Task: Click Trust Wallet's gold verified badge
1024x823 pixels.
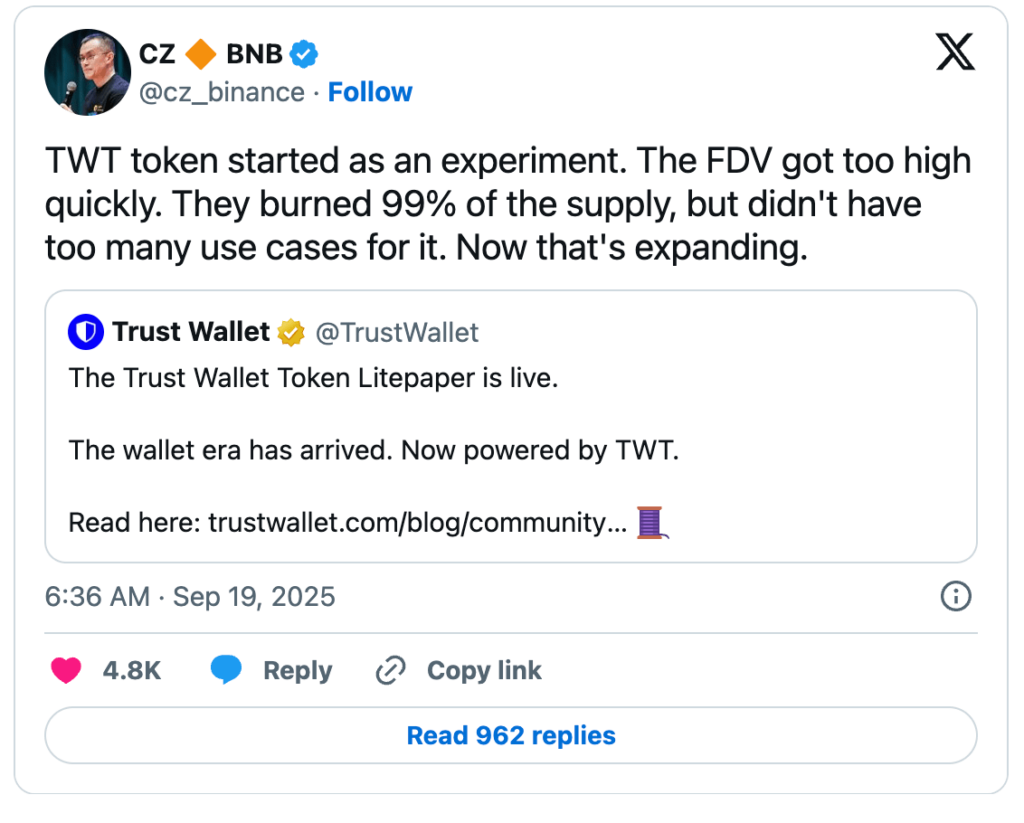Action: 290,331
